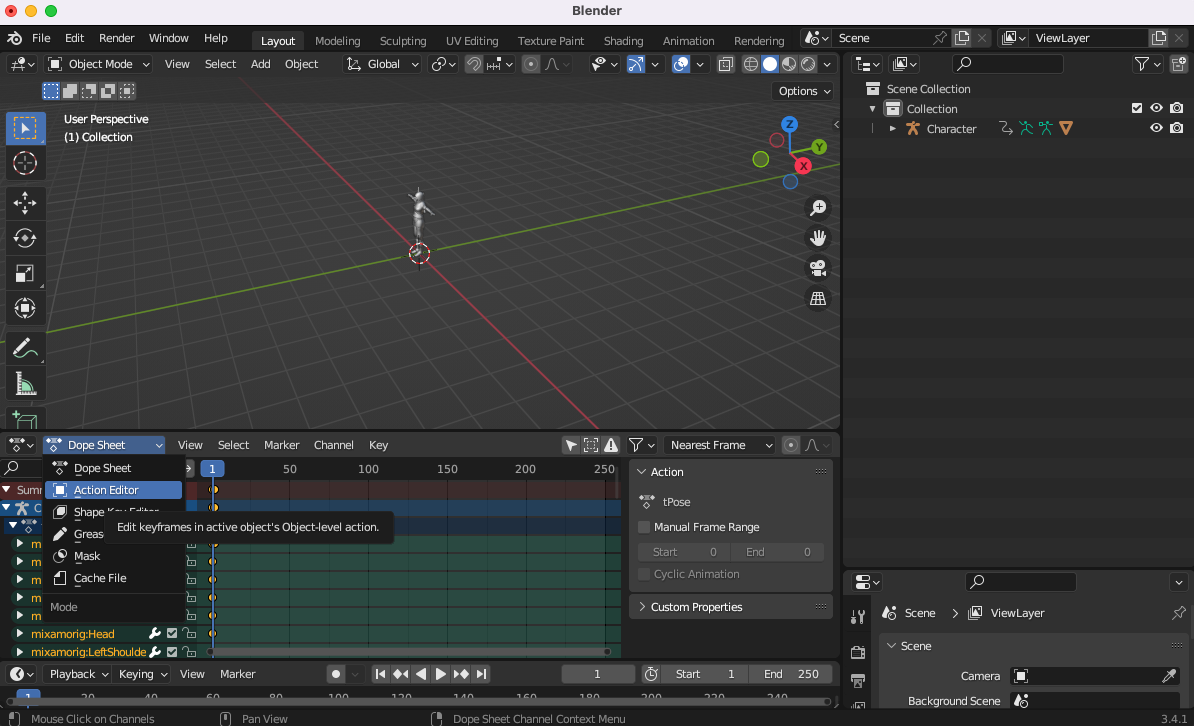Viewport: 1194px width, 726px height.
Task: Toggle only show selected arrow icon
Action: 570,445
